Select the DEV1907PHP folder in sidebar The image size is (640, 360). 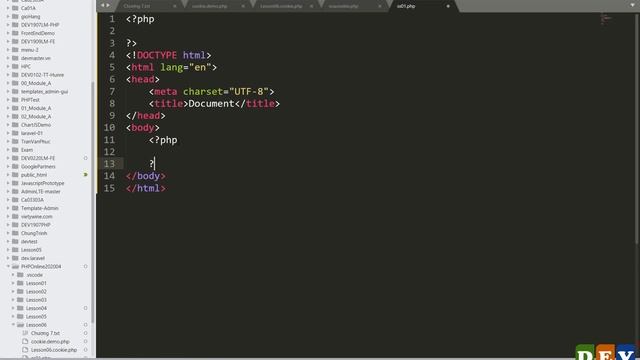(x=36, y=225)
